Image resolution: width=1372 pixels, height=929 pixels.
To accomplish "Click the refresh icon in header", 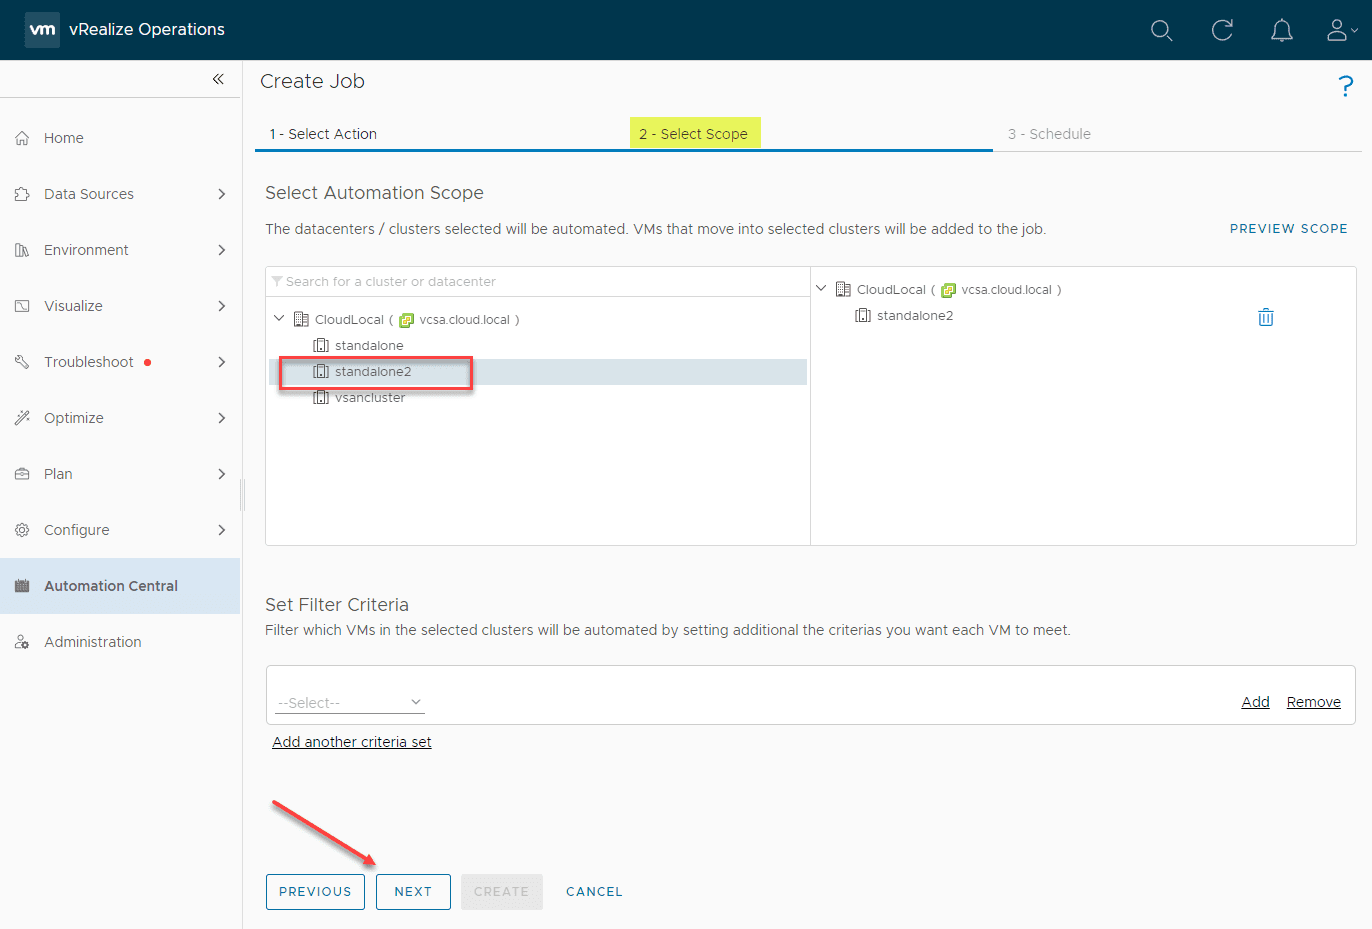I will point(1222,30).
